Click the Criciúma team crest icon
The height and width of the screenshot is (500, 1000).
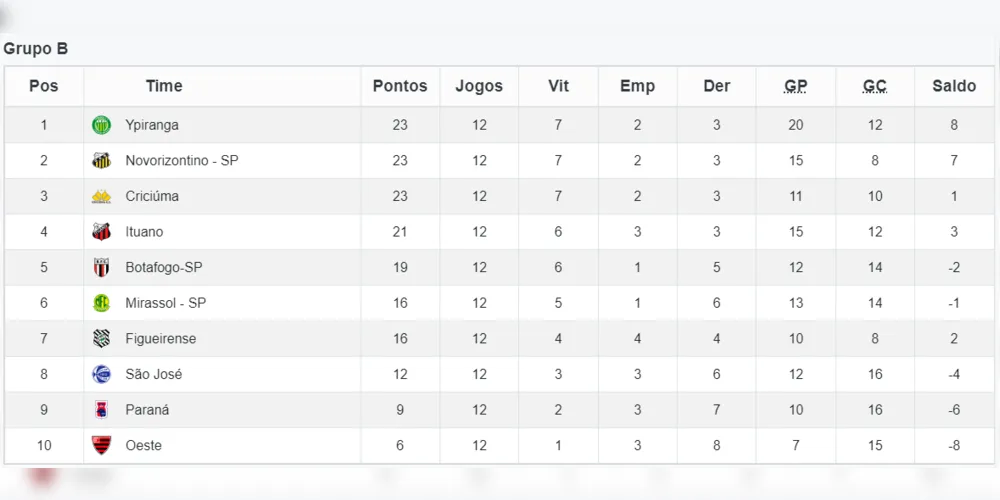pyautogui.click(x=101, y=197)
